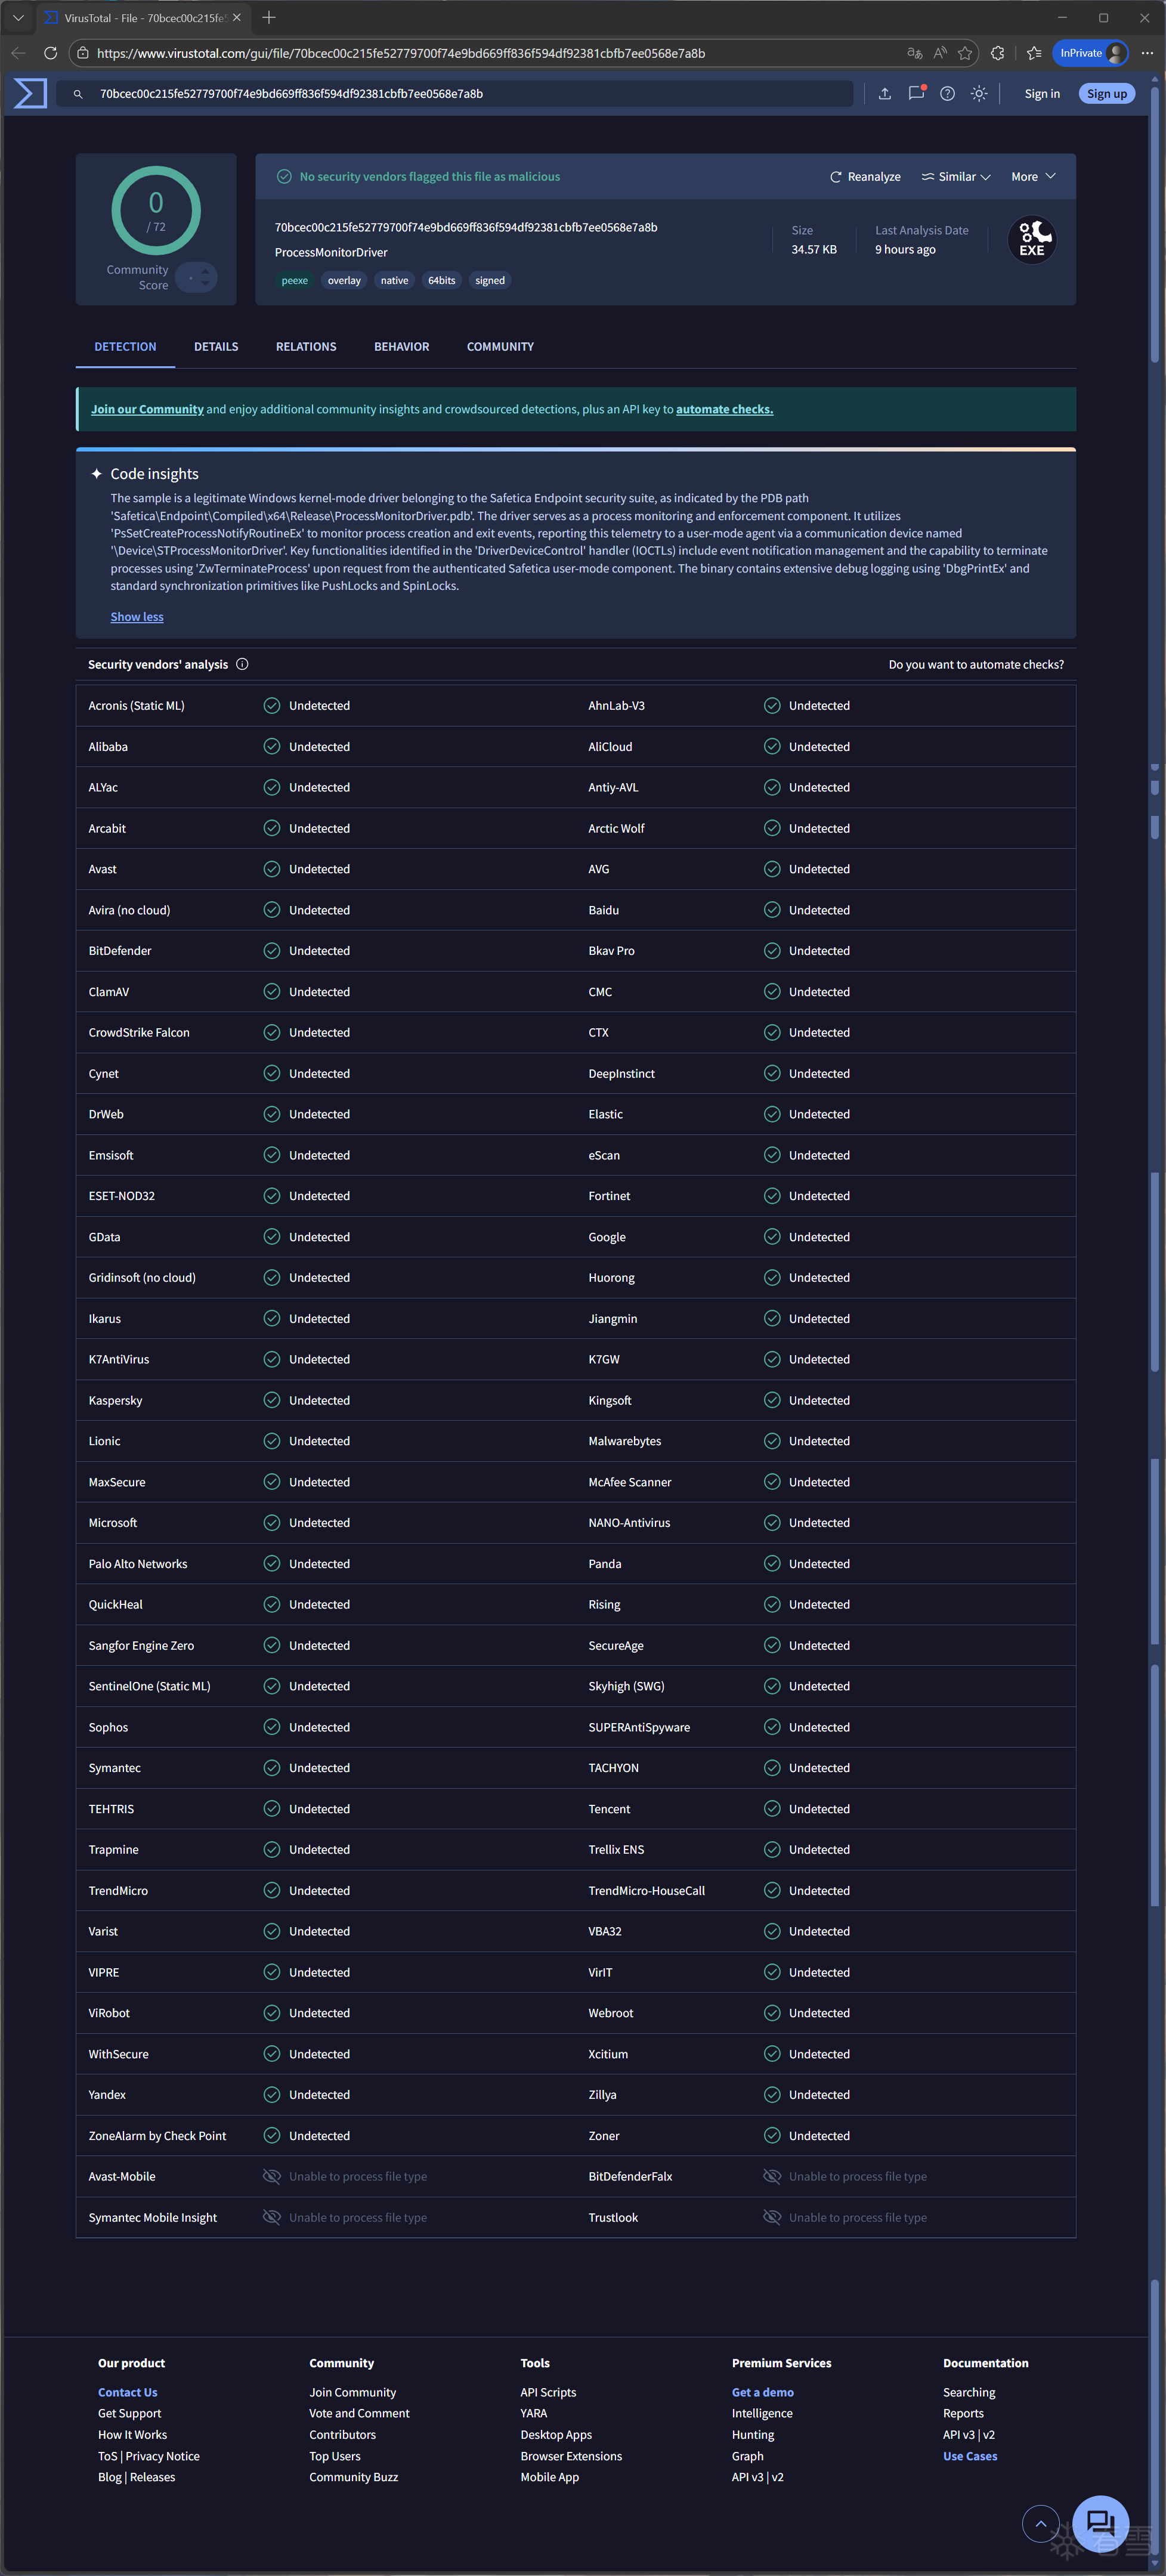This screenshot has height=2576, width=1166.
Task: Switch to the DETAILS tab
Action: click(x=216, y=347)
